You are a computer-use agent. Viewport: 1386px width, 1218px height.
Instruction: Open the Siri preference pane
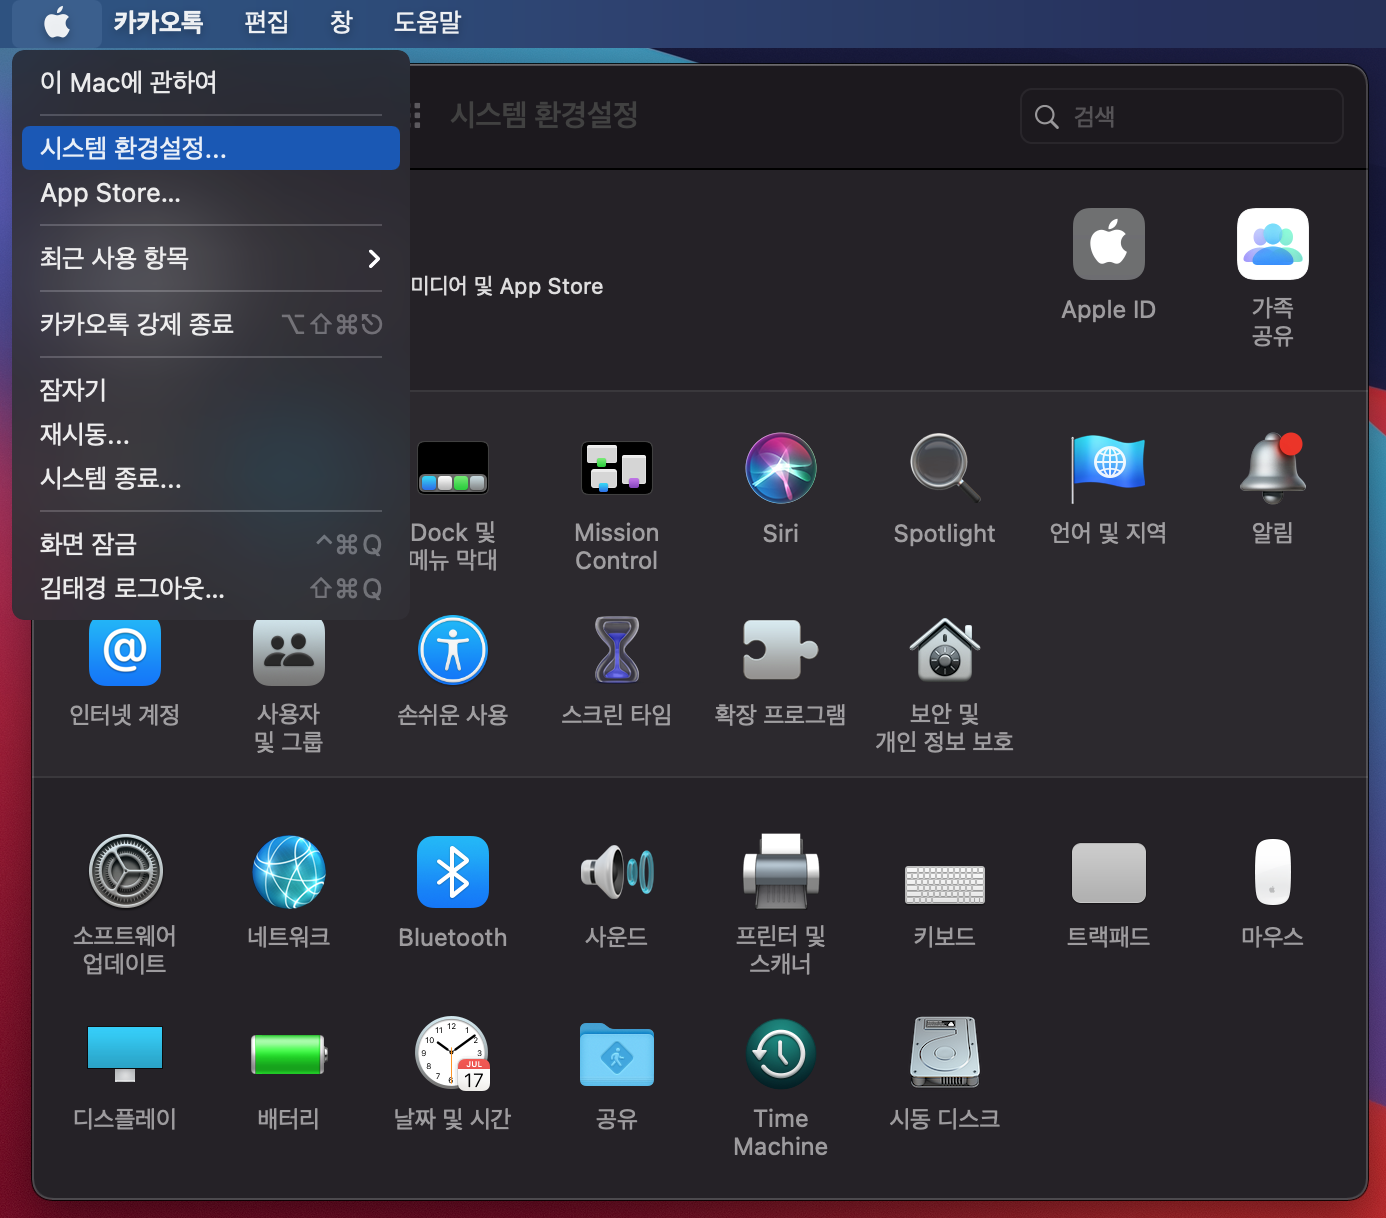[781, 489]
